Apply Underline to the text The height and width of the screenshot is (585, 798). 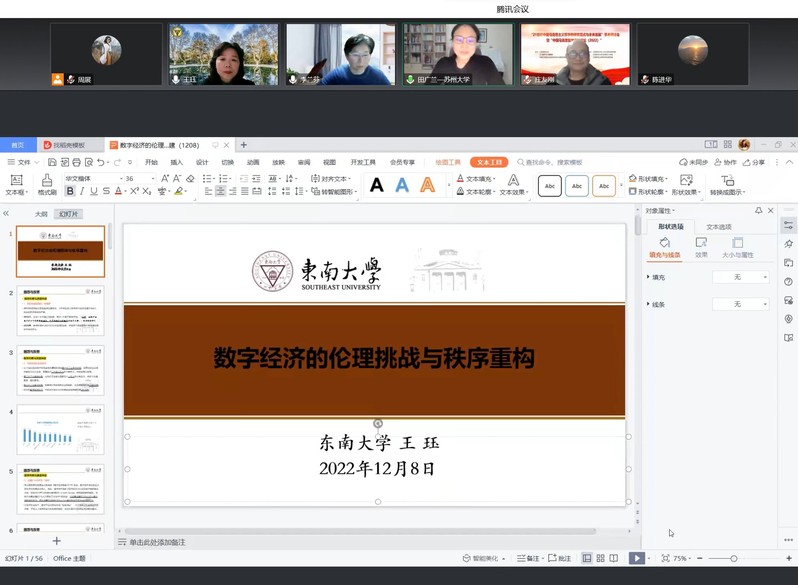pos(94,191)
